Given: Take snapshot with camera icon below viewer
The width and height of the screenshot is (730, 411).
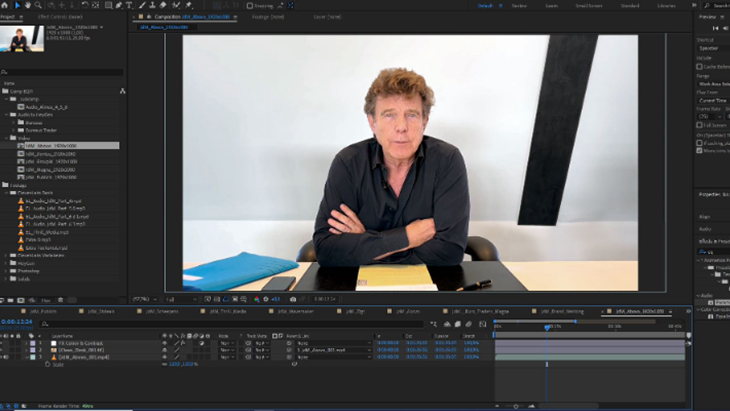Looking at the screenshot, I should click(x=293, y=299).
